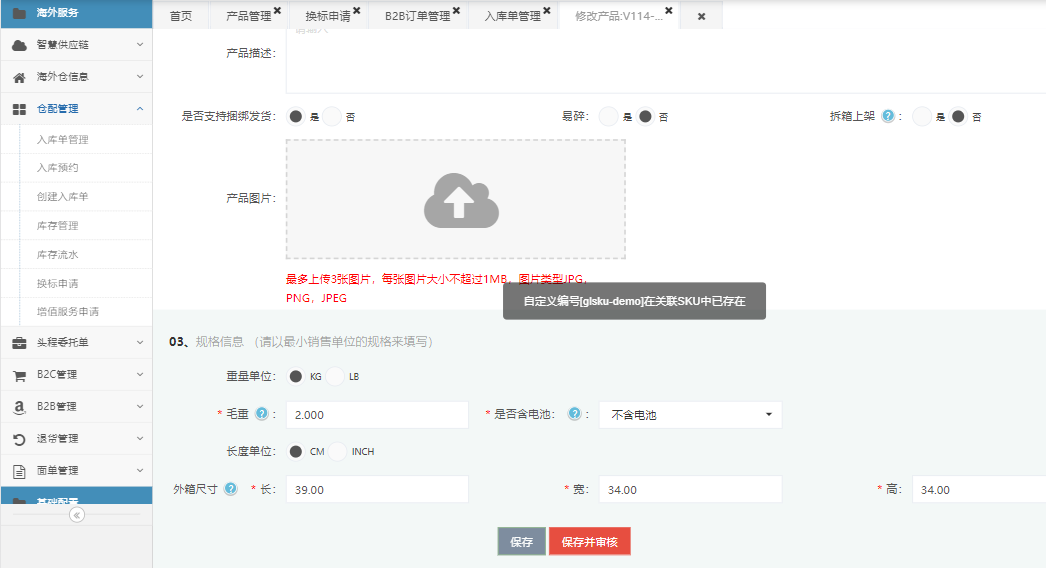Click help icon next to 拆箱上架
Image resolution: width=1046 pixels, height=568 pixels.
[x=888, y=116]
